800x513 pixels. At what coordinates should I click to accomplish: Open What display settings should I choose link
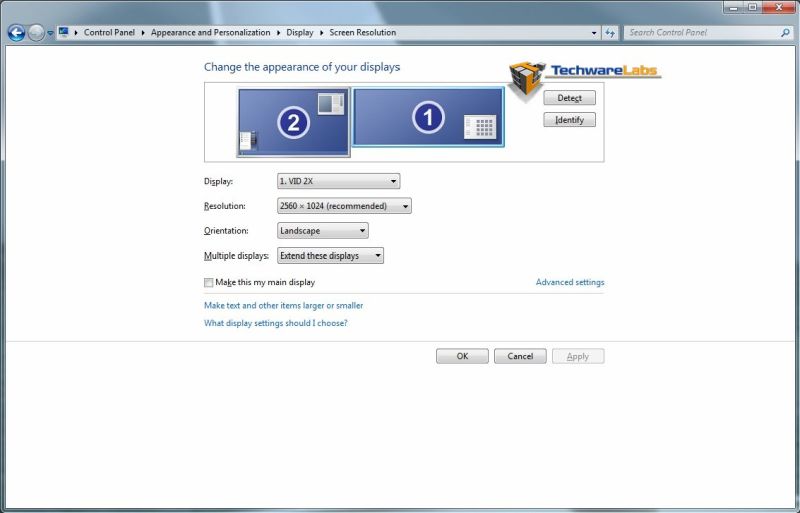pyautogui.click(x=276, y=323)
